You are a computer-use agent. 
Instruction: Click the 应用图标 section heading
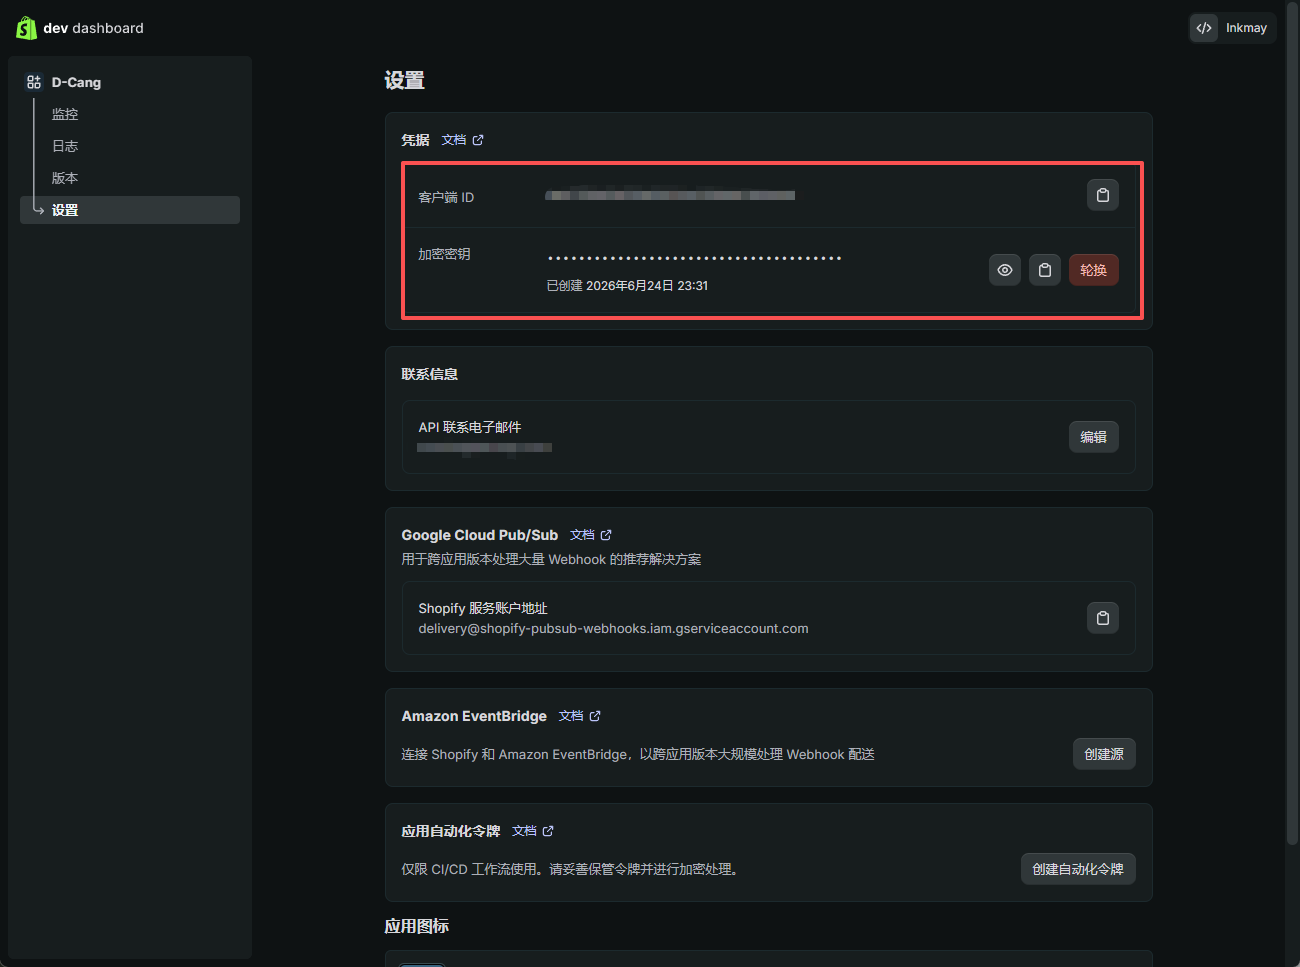click(x=417, y=926)
